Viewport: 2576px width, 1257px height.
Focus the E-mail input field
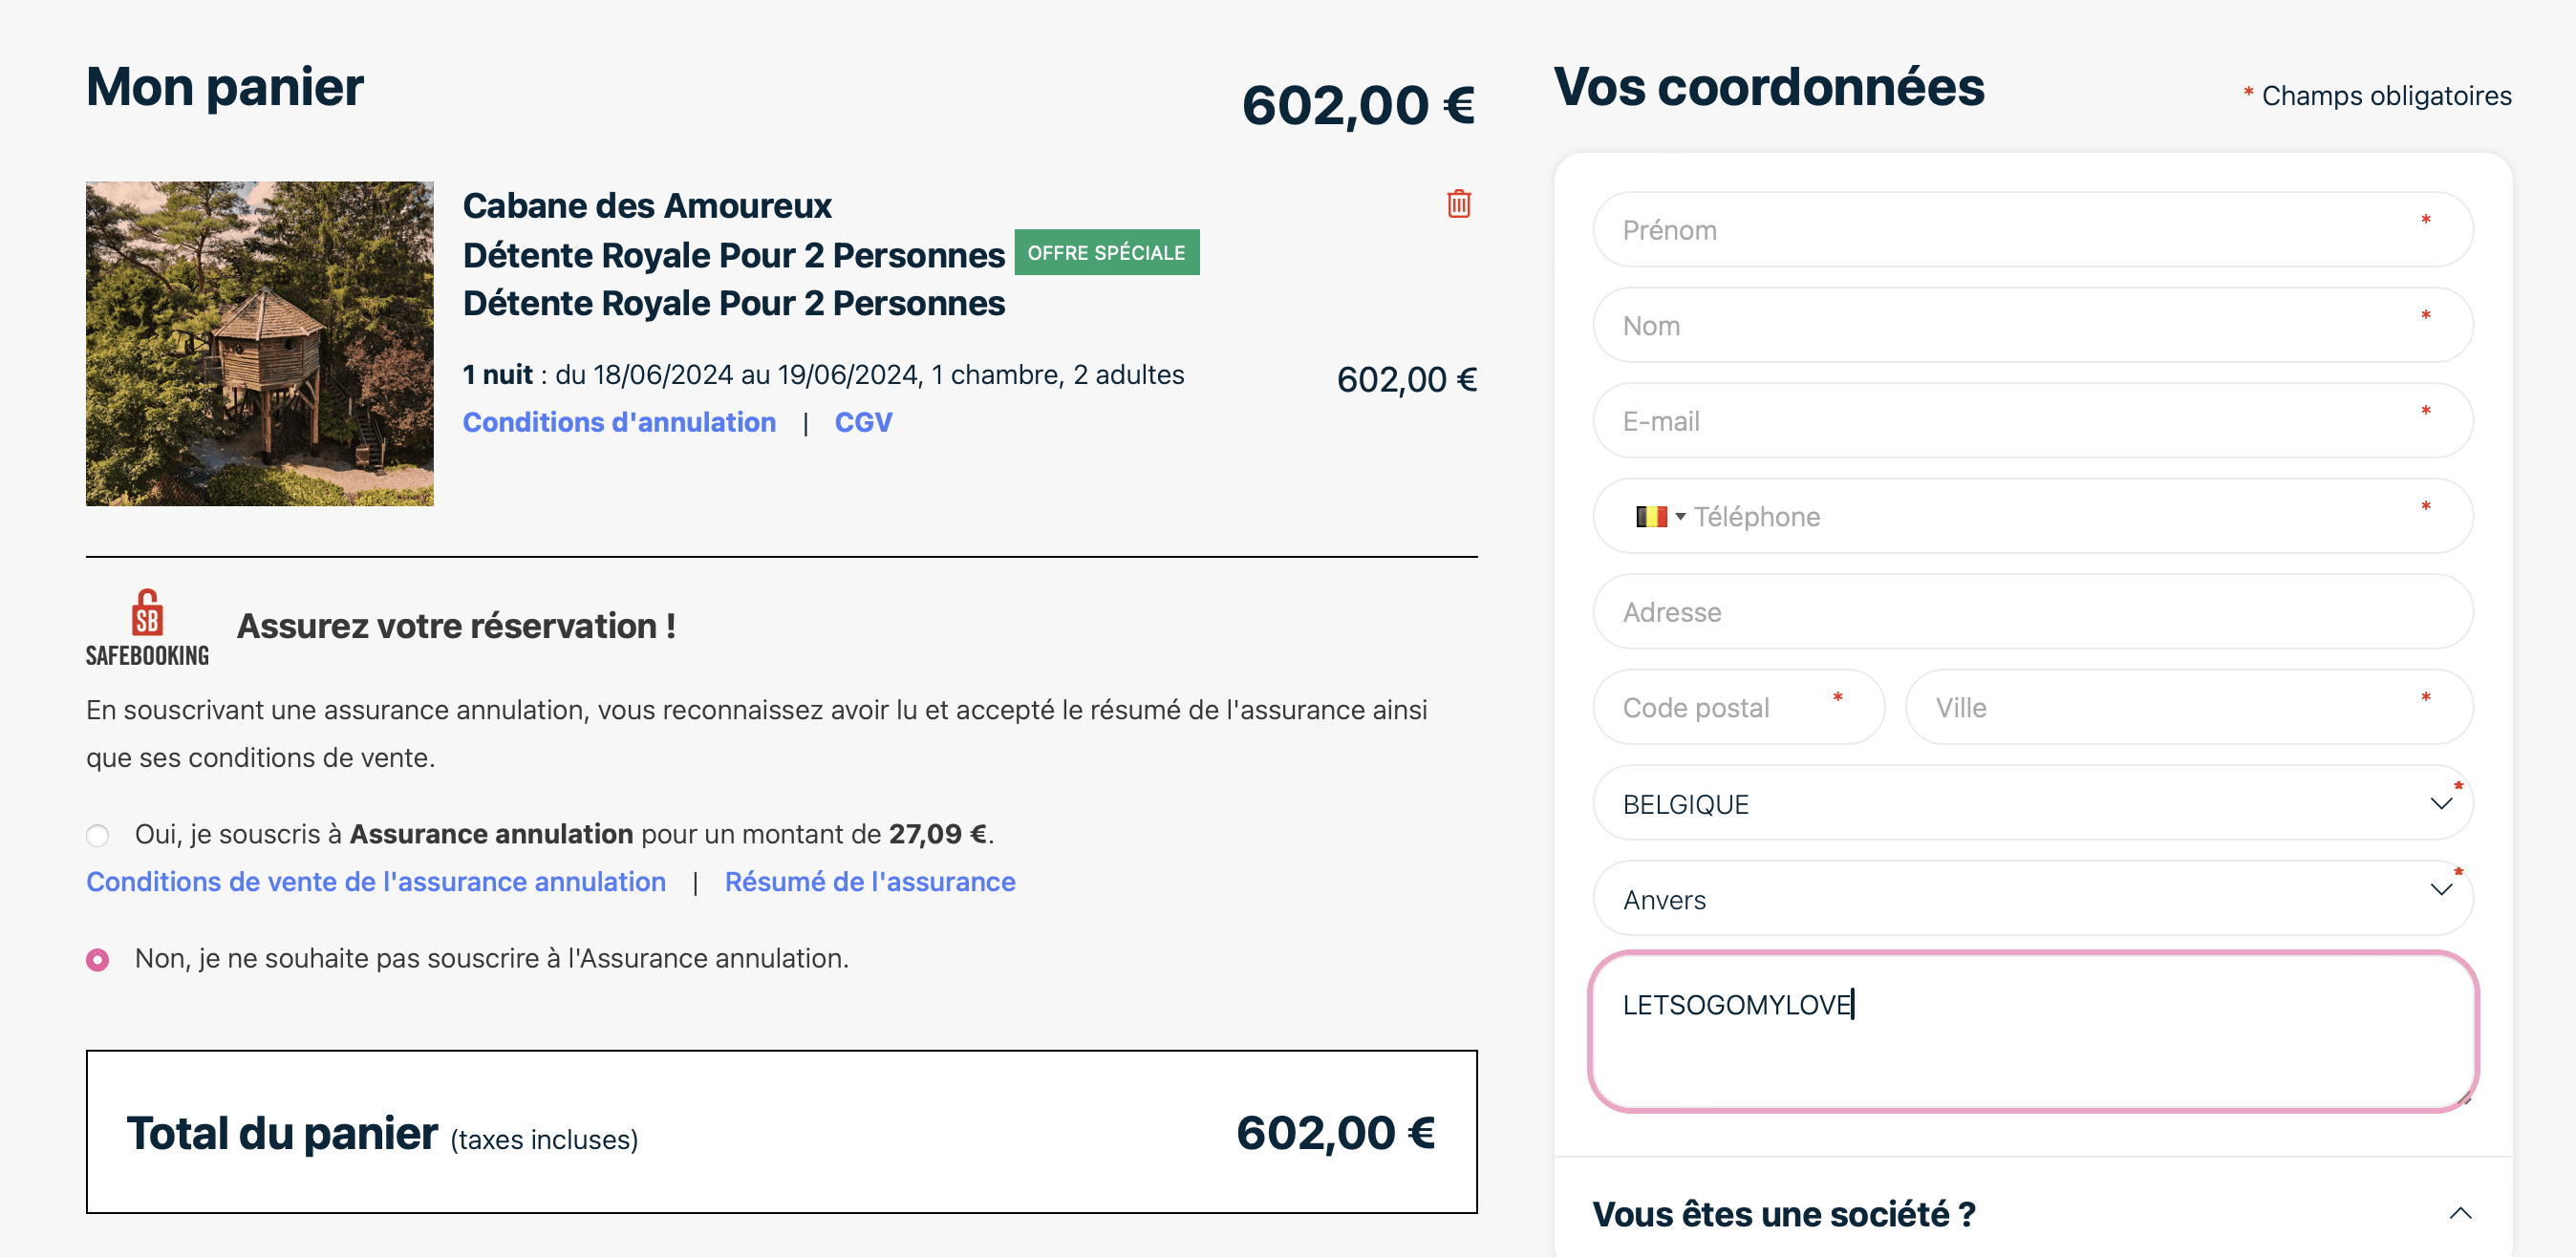(2032, 421)
